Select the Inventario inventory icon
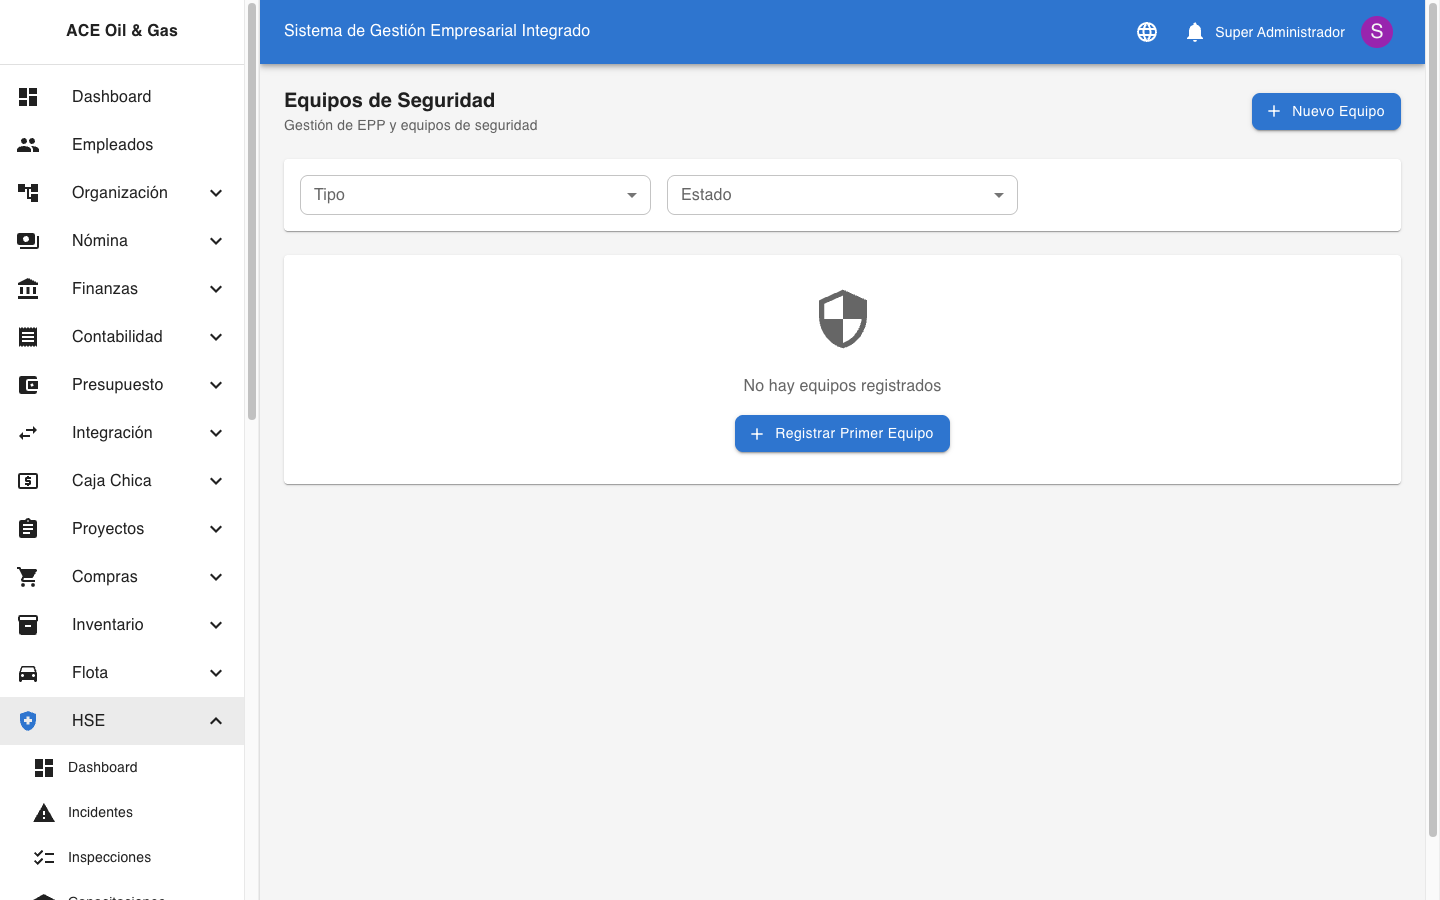 tap(28, 624)
